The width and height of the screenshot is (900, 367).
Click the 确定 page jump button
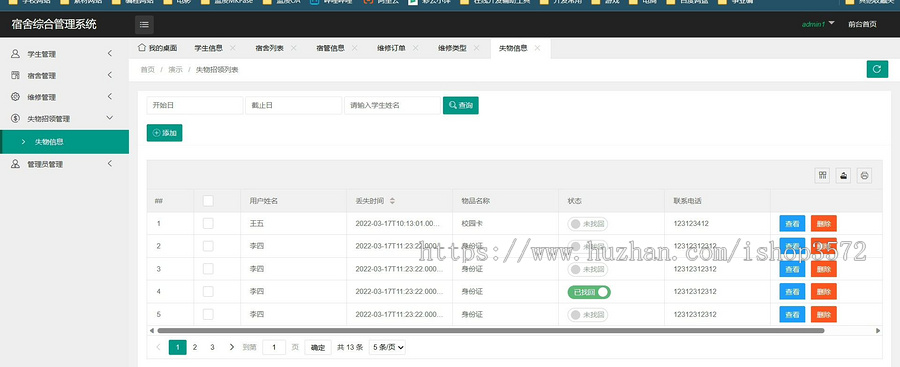[x=318, y=347]
